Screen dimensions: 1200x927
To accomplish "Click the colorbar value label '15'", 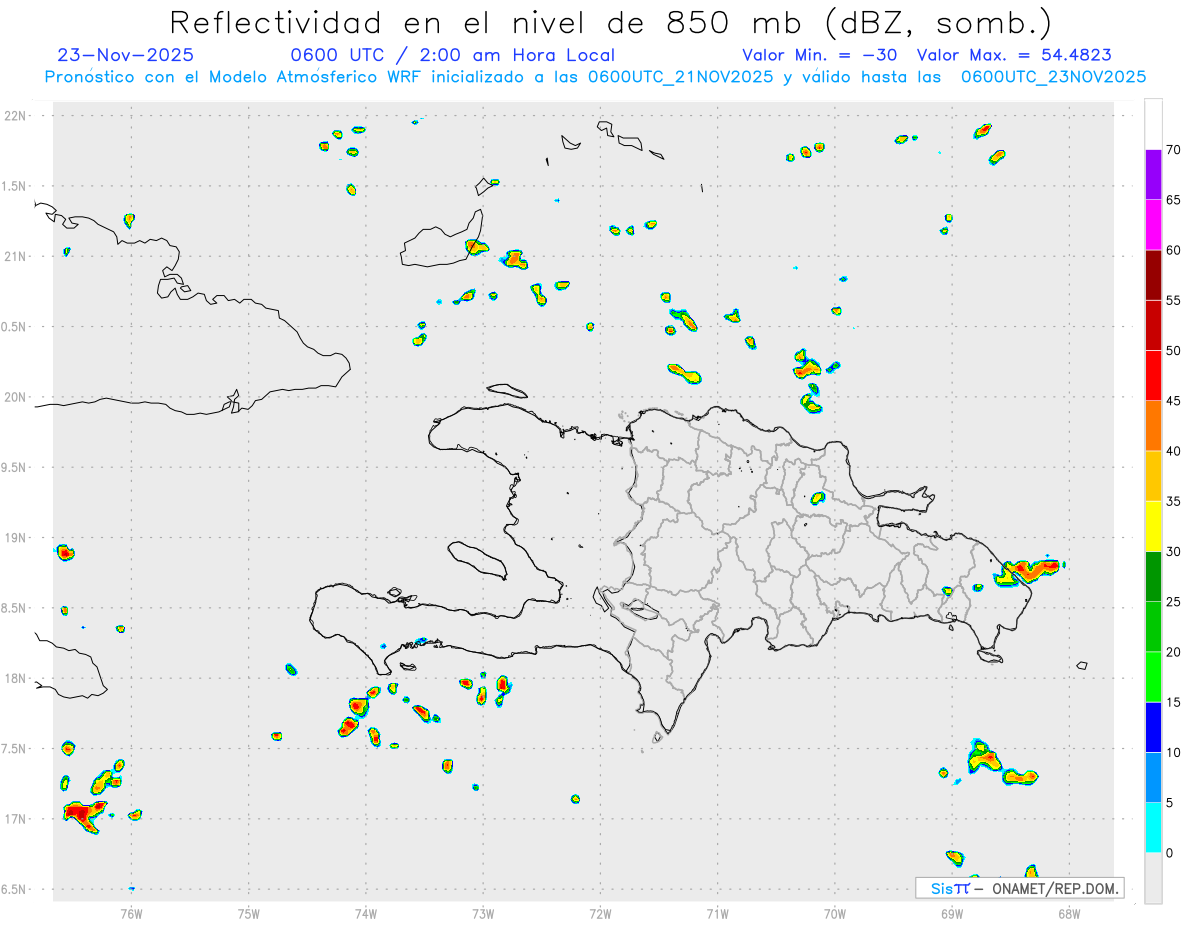I will click(x=1174, y=702).
